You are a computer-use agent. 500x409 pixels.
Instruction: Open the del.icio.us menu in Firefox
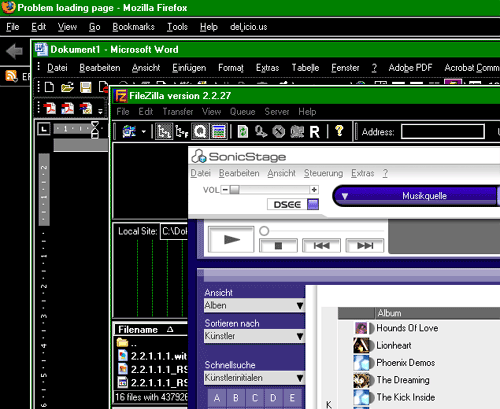(249, 27)
